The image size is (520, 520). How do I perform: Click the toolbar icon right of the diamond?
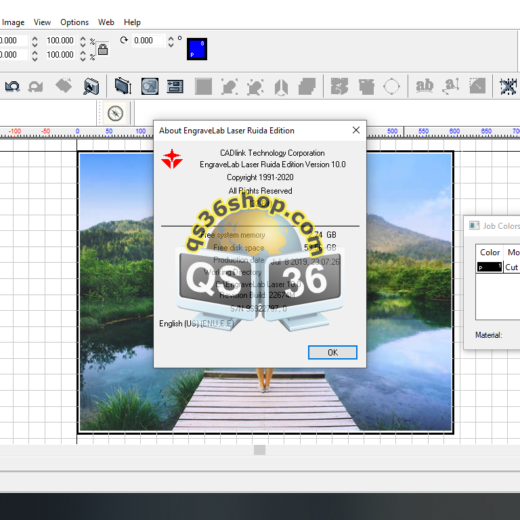click(x=91, y=87)
